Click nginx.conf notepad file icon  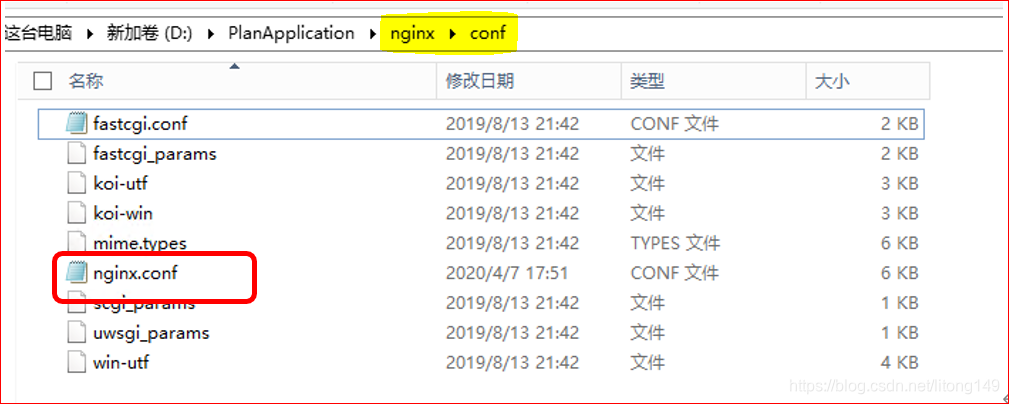coord(77,273)
